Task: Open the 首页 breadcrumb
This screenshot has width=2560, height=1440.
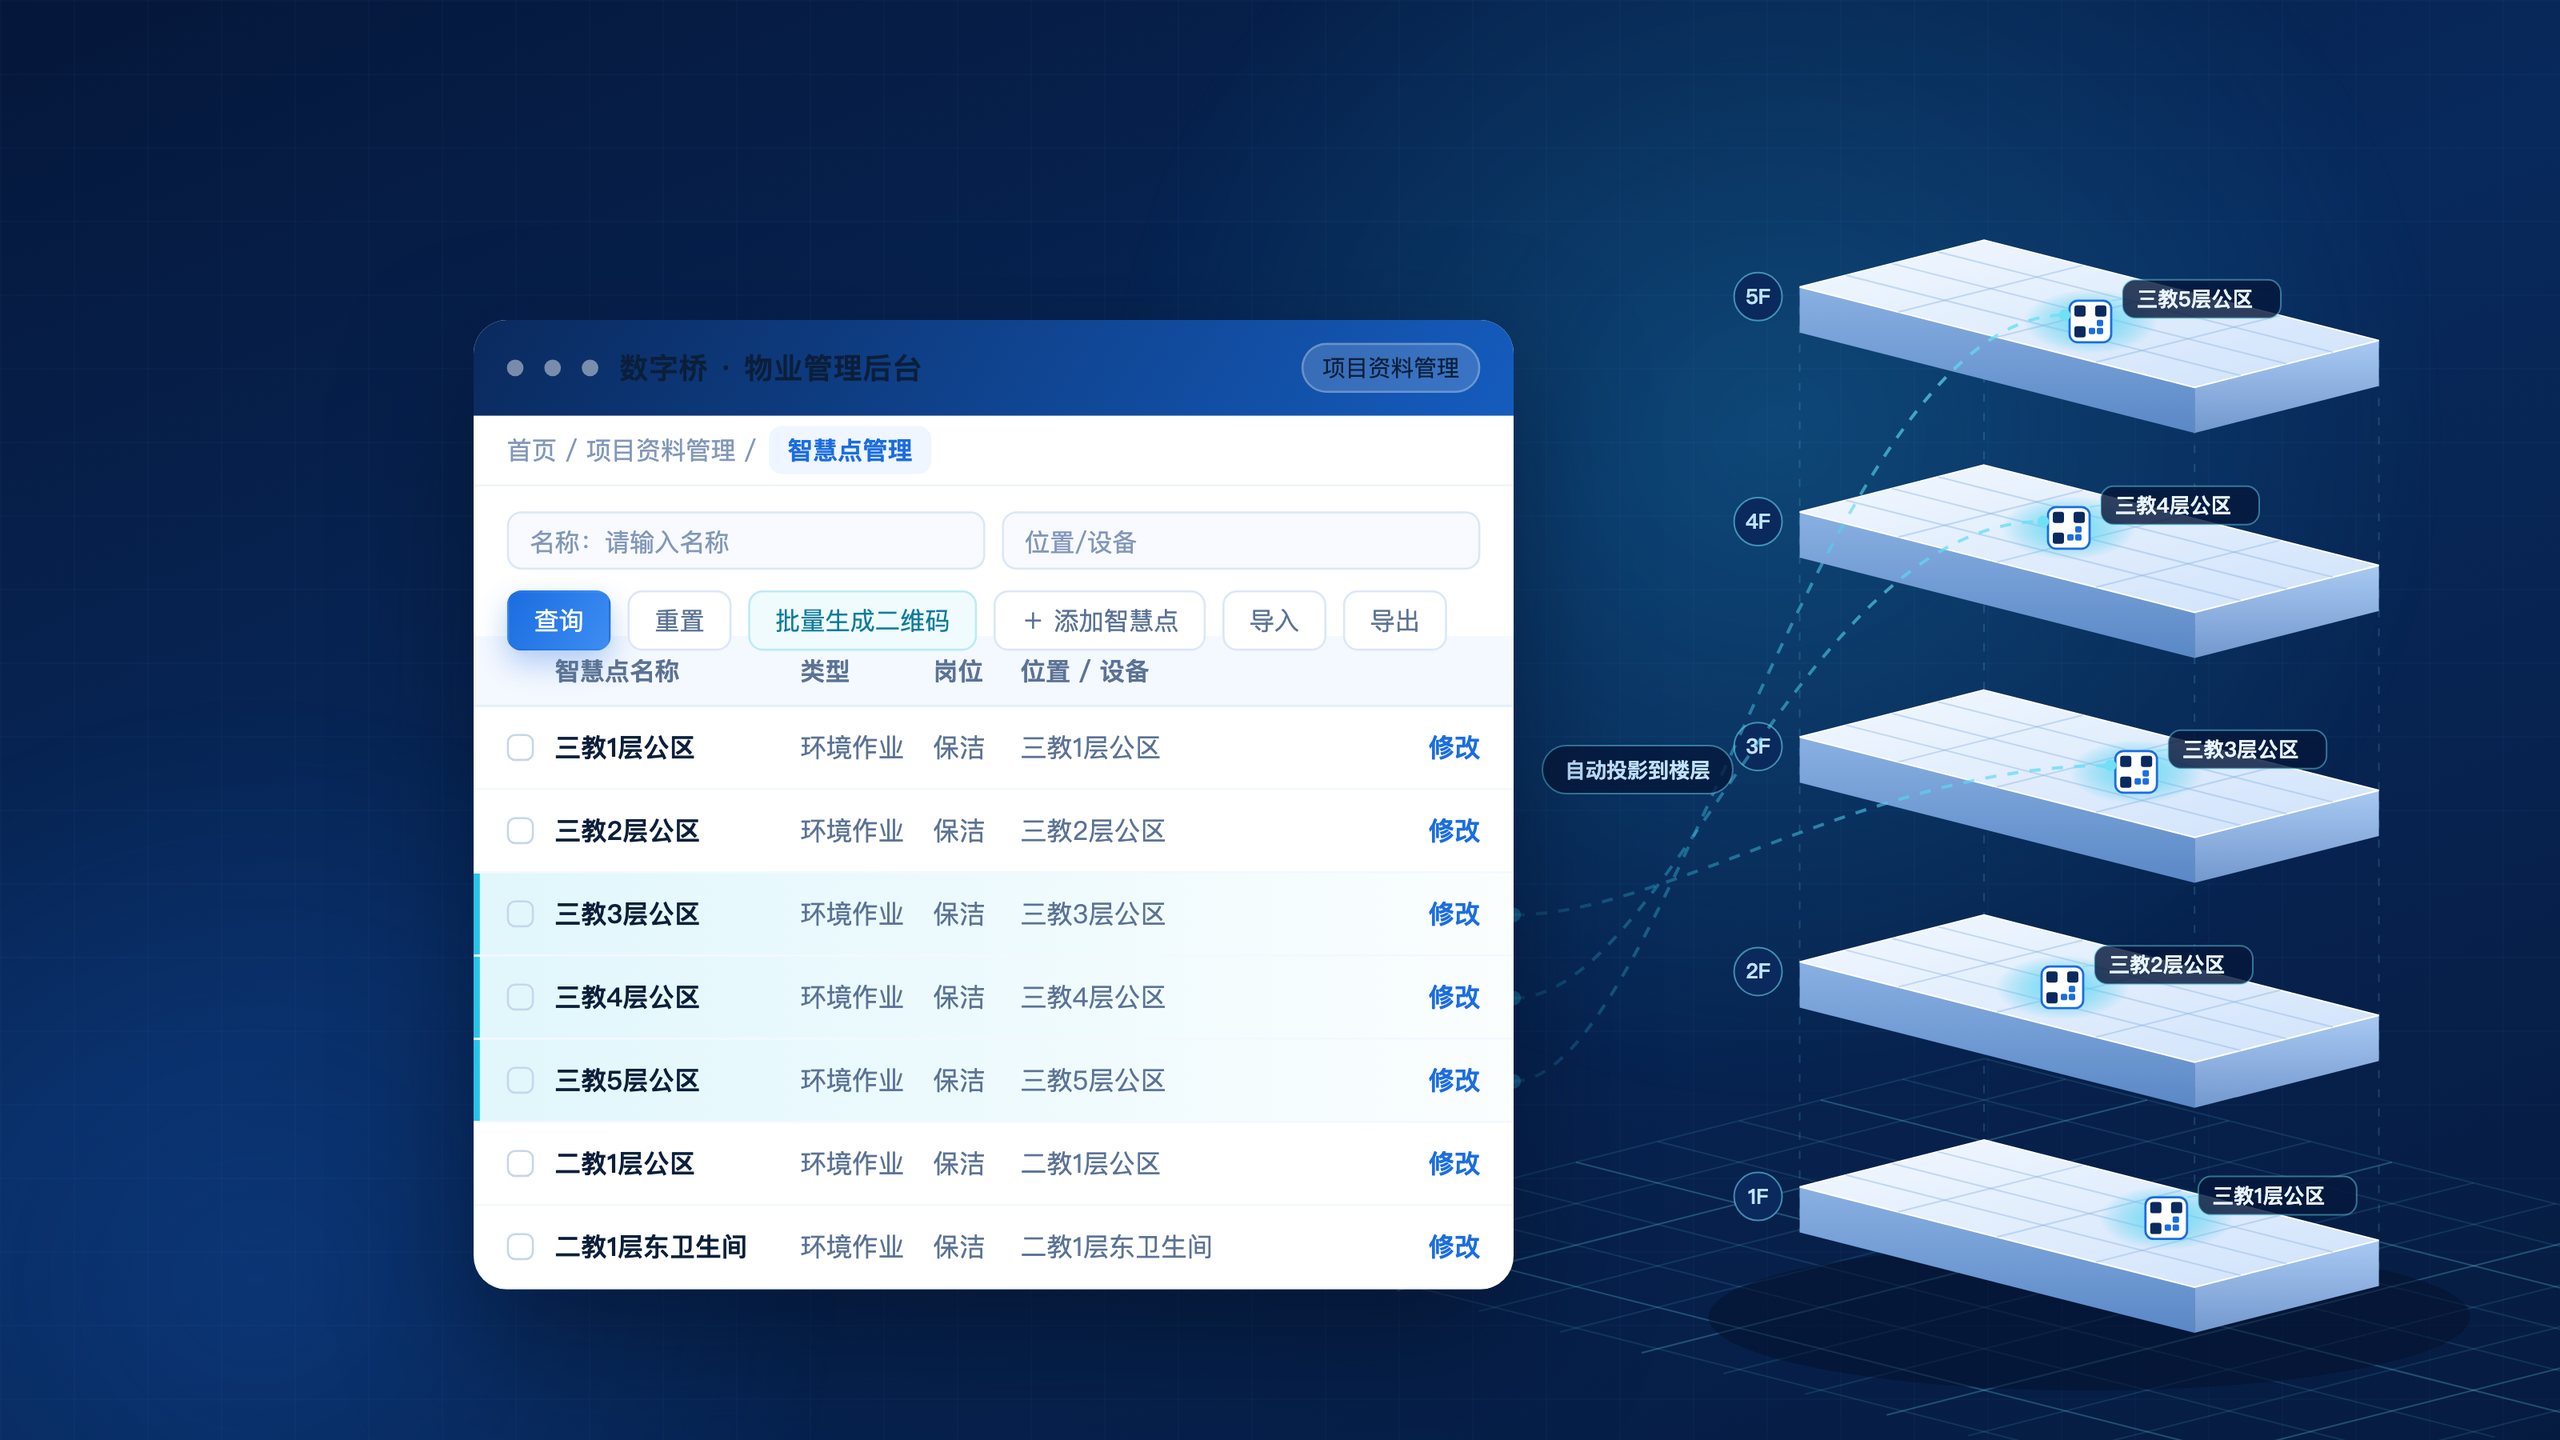Action: pos(531,450)
